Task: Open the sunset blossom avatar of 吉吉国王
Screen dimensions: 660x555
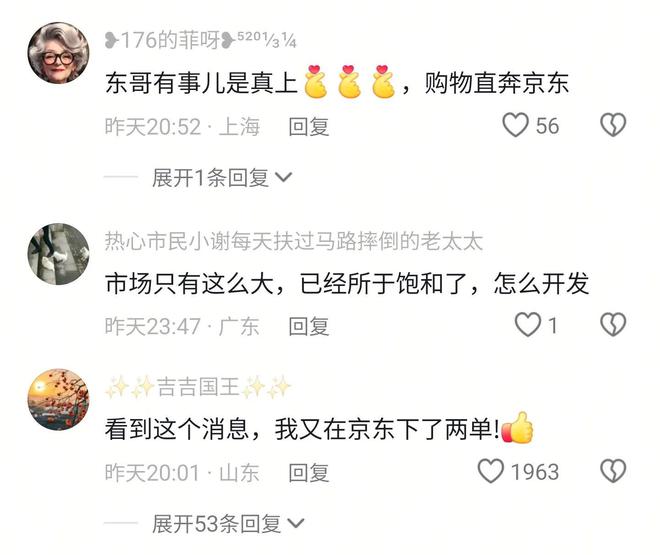Action: coord(59,399)
